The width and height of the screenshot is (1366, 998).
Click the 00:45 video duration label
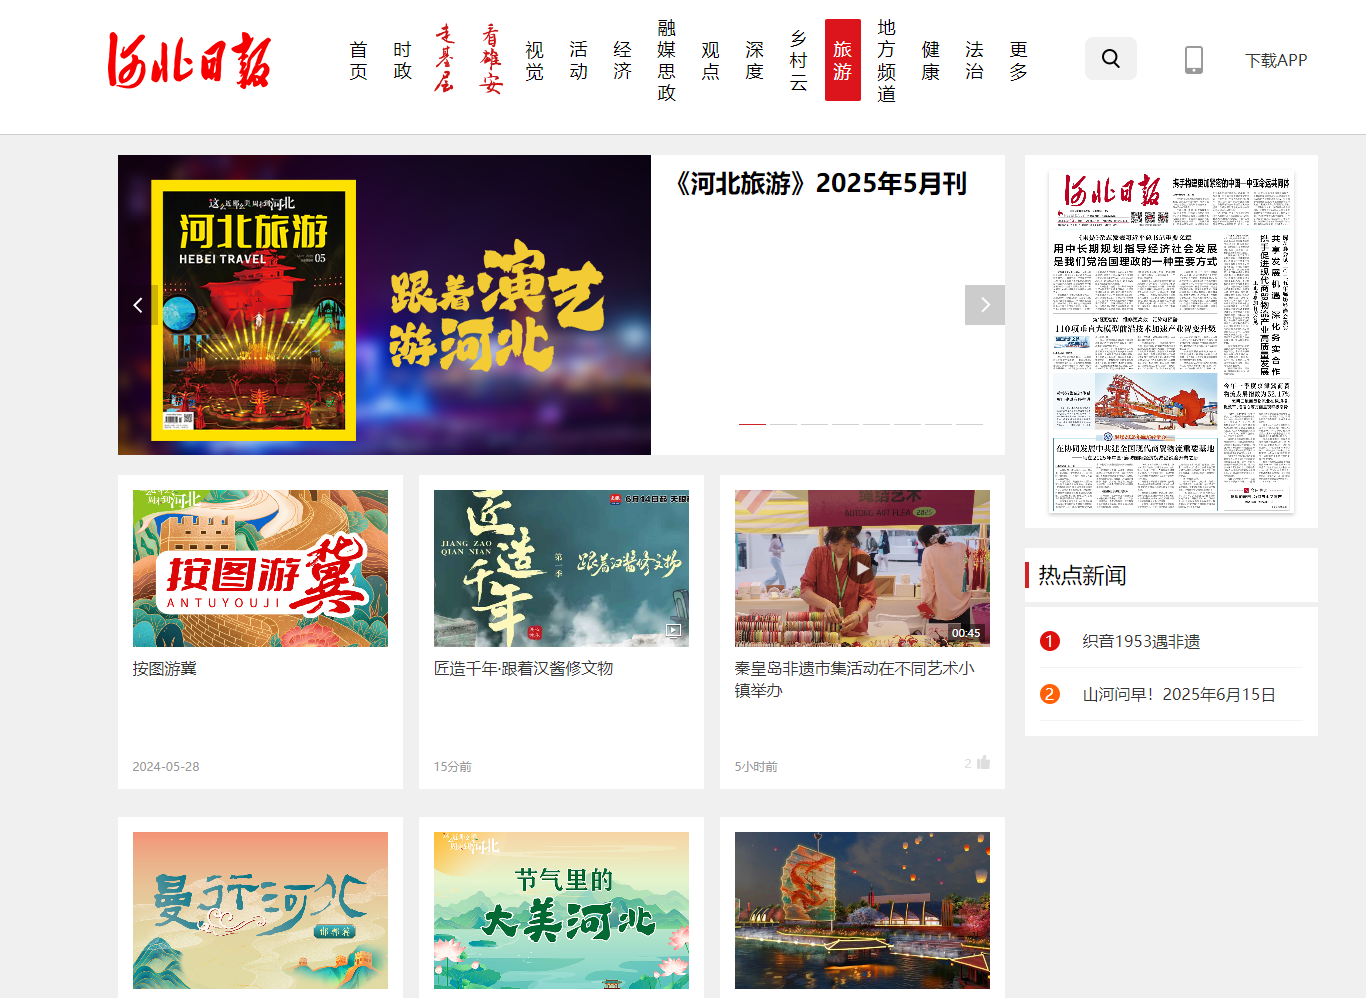966,633
